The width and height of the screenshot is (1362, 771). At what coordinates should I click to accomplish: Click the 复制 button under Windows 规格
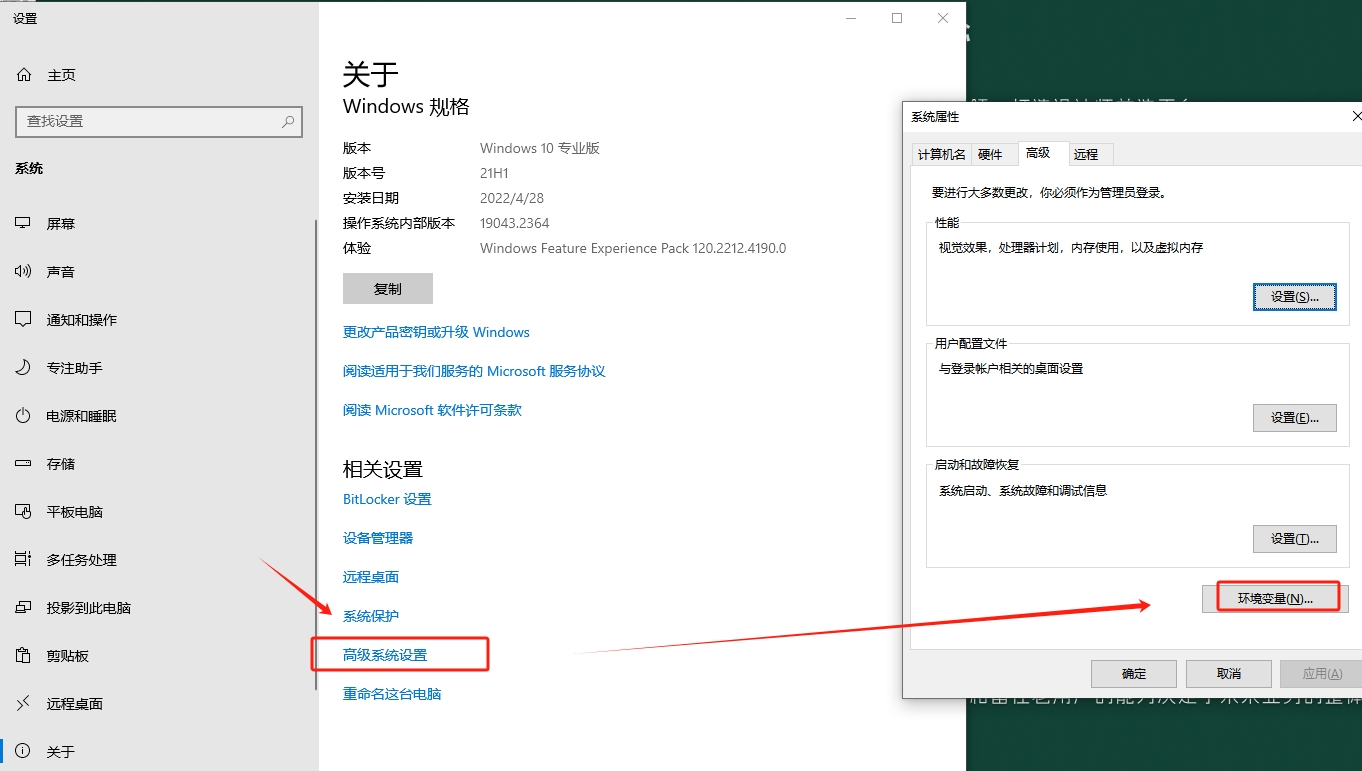387,288
